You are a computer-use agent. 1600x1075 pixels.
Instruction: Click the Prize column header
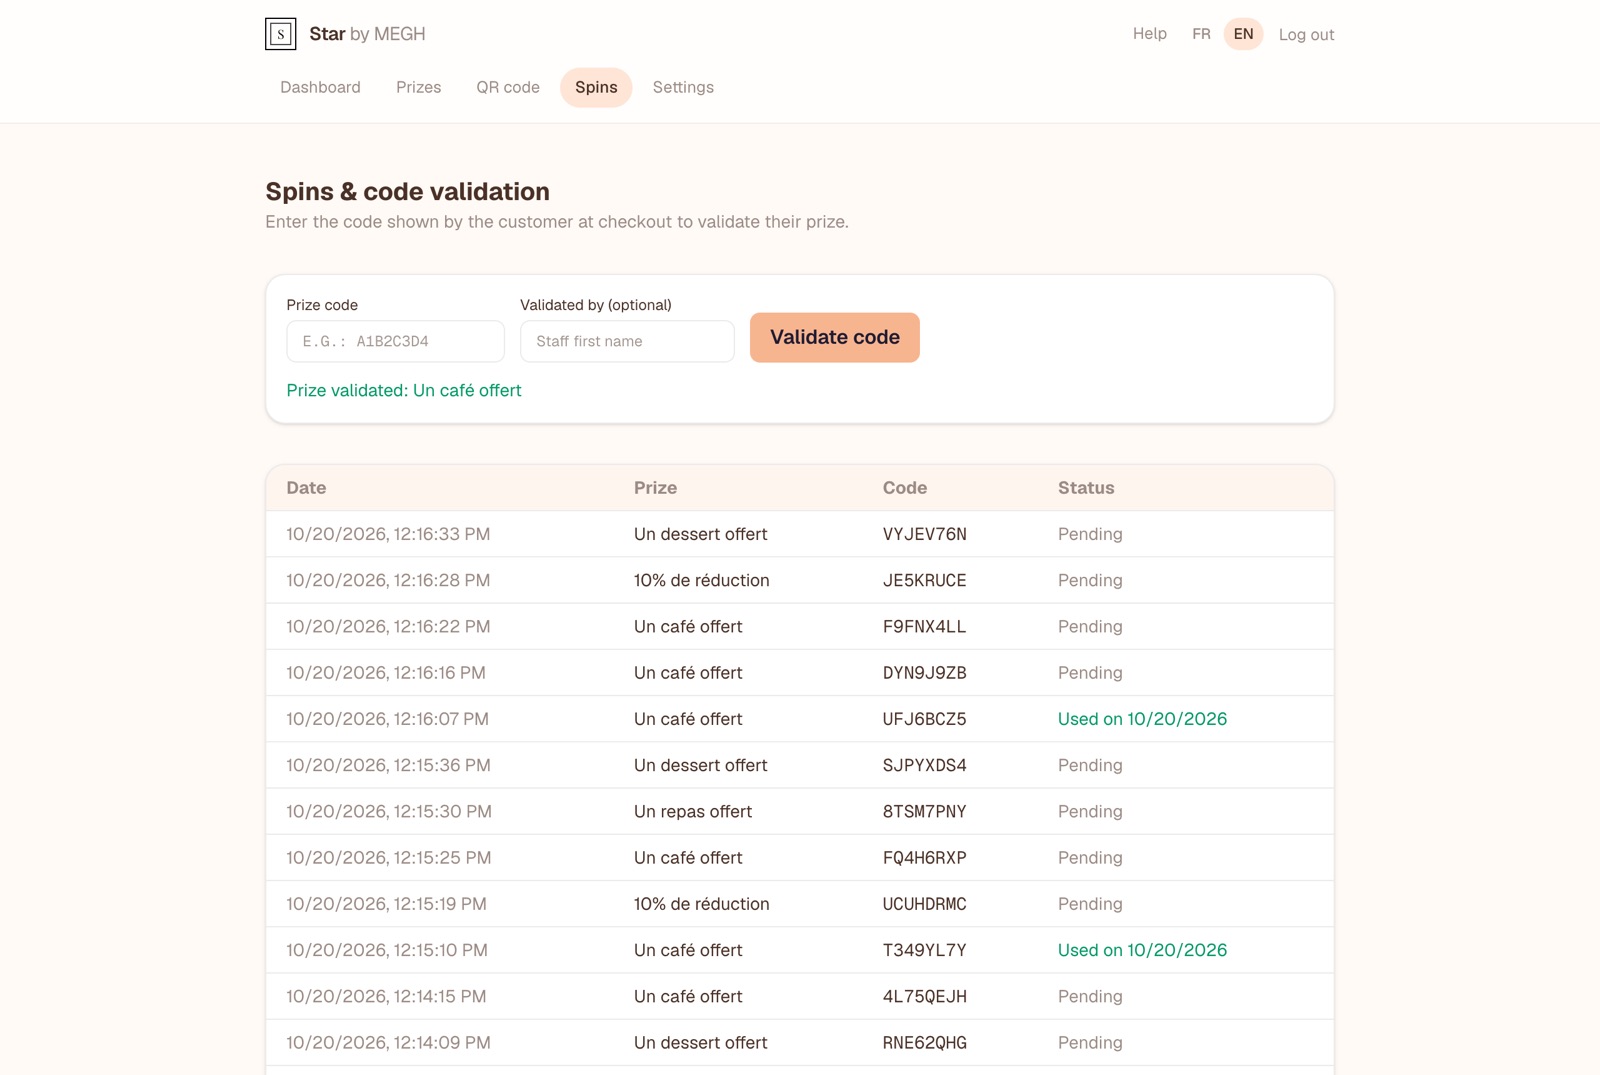(655, 488)
